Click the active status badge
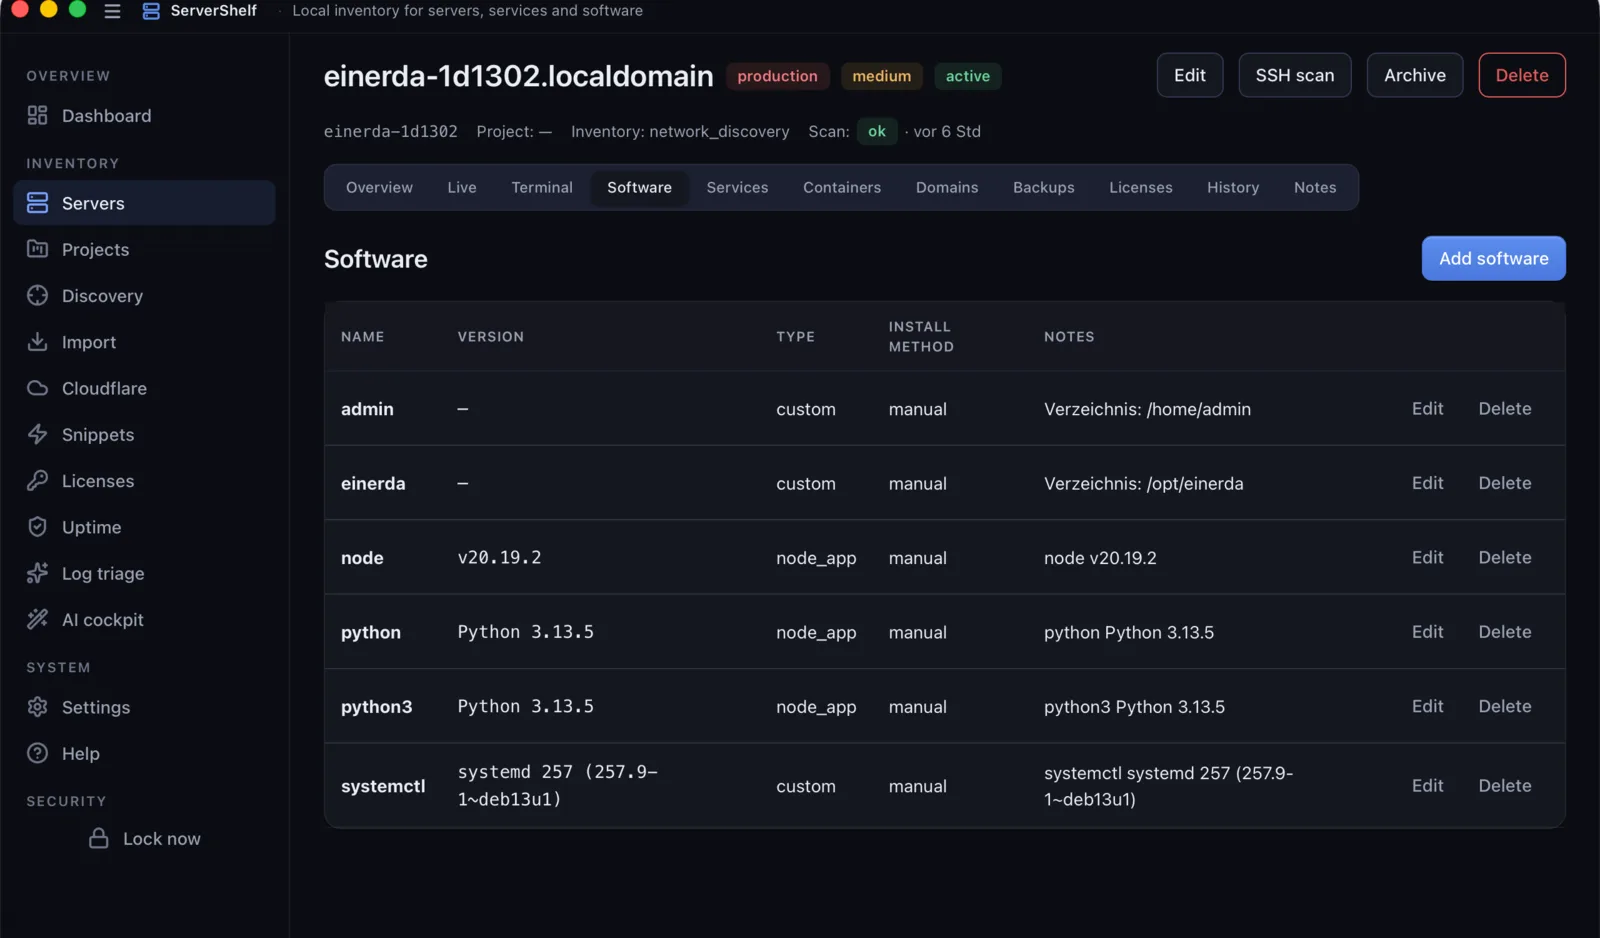 967,76
